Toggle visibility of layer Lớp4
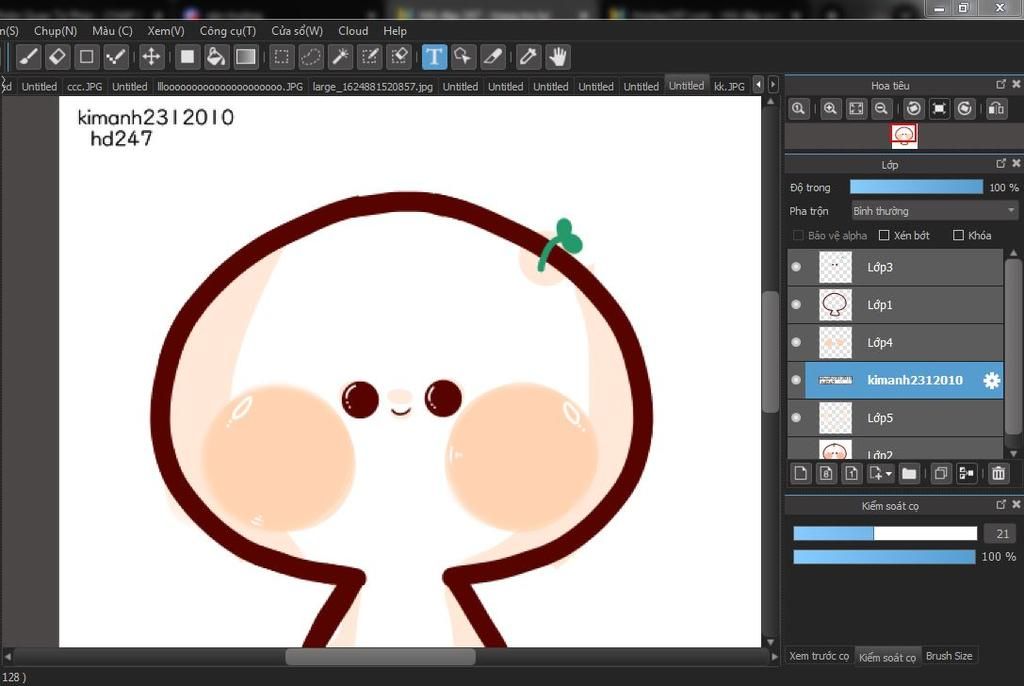The height and width of the screenshot is (686, 1024). click(796, 342)
